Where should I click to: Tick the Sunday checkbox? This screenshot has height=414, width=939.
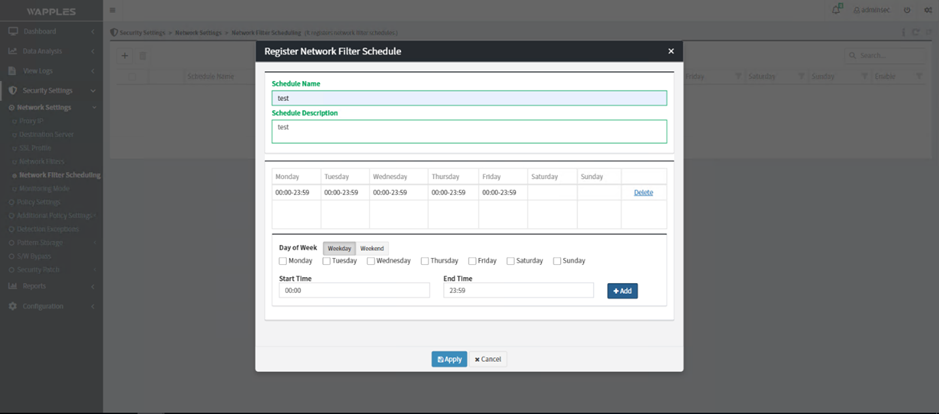click(557, 261)
